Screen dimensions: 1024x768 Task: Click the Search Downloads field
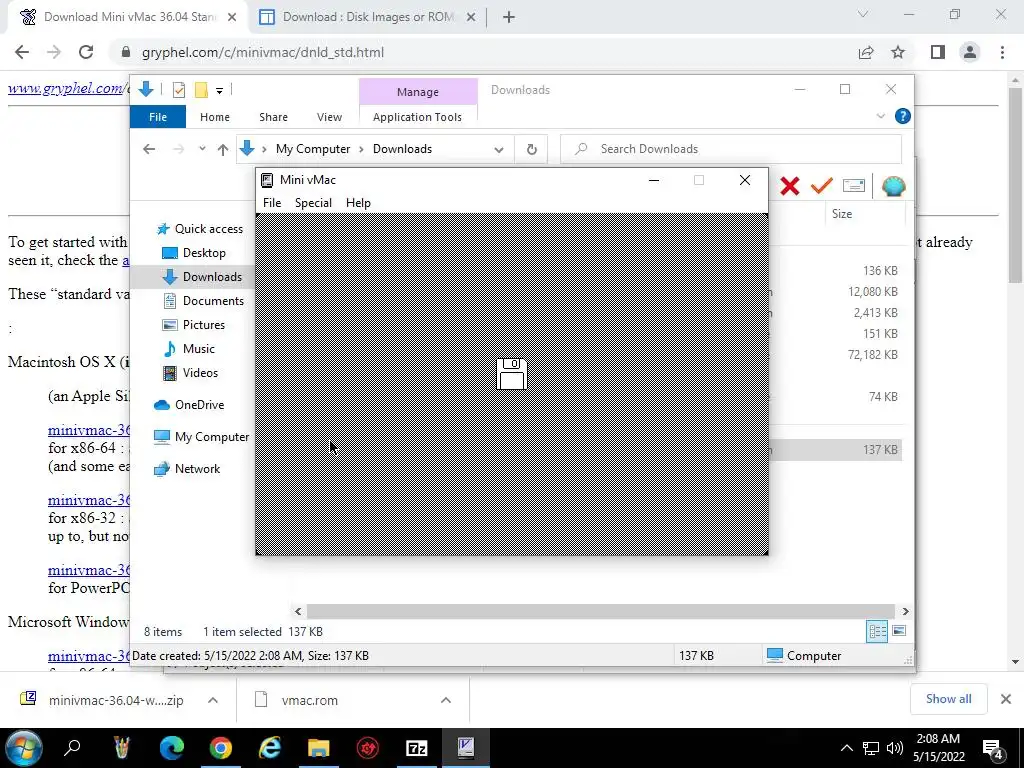point(731,149)
